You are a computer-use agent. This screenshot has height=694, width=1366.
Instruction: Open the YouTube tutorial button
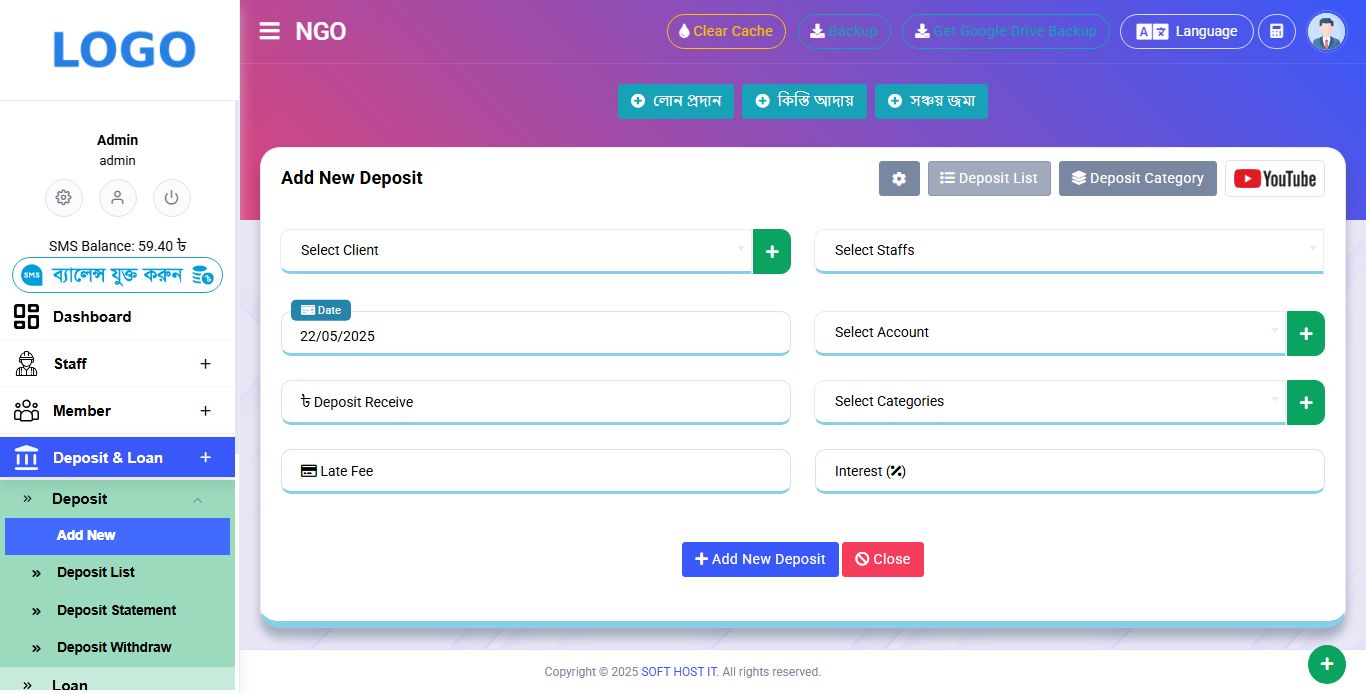[x=1275, y=178]
